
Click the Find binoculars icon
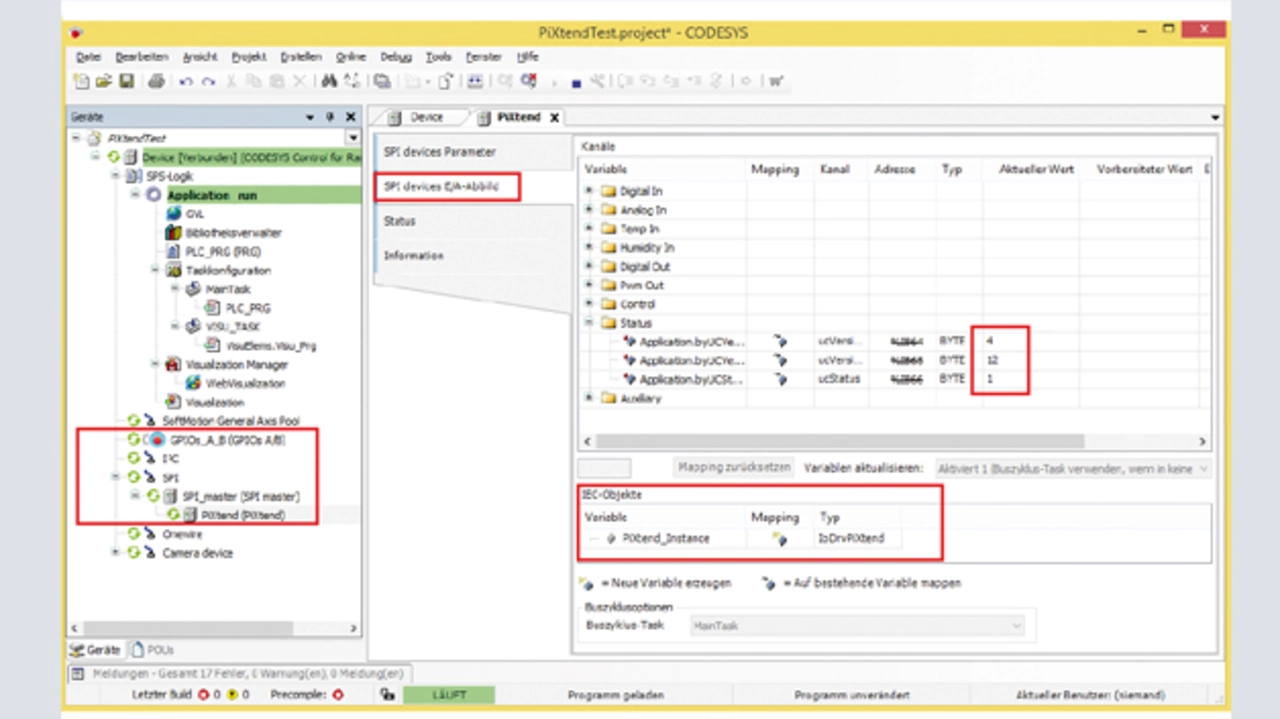pyautogui.click(x=329, y=82)
